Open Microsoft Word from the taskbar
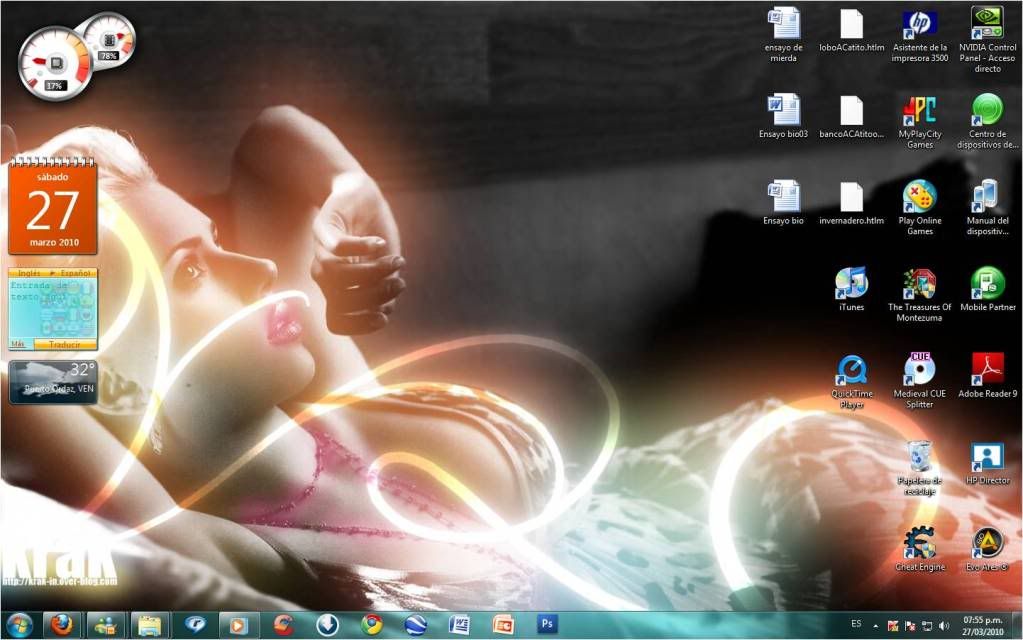The image size is (1023, 640). tap(459, 625)
